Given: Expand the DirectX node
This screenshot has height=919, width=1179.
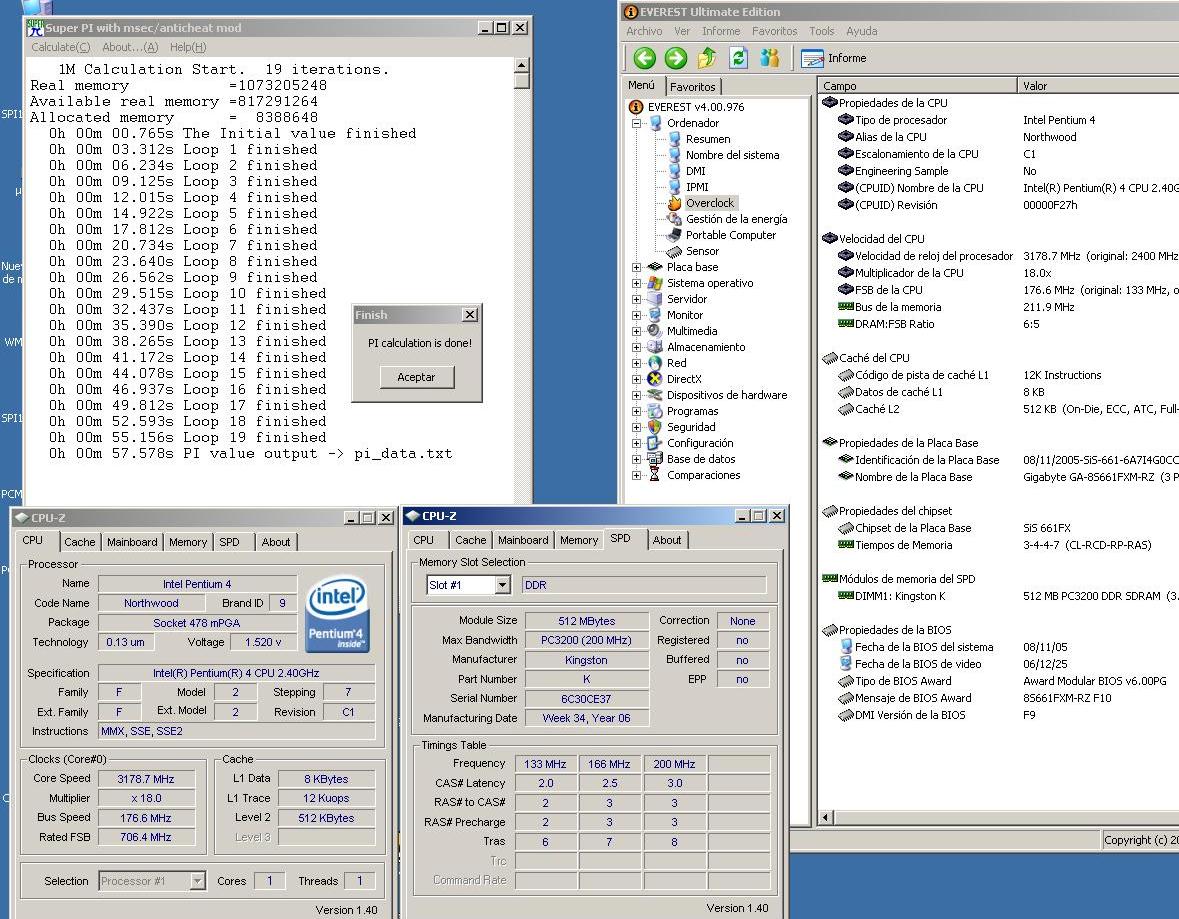Looking at the screenshot, I should [636, 379].
